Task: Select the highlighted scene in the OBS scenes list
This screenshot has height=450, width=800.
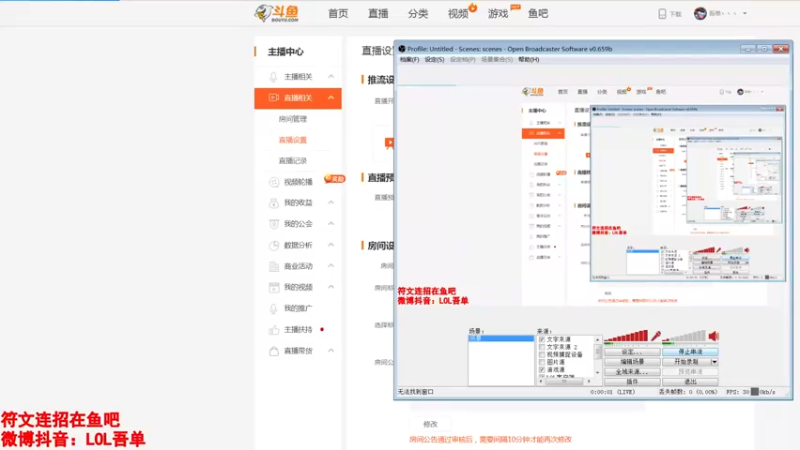Action: pos(501,338)
